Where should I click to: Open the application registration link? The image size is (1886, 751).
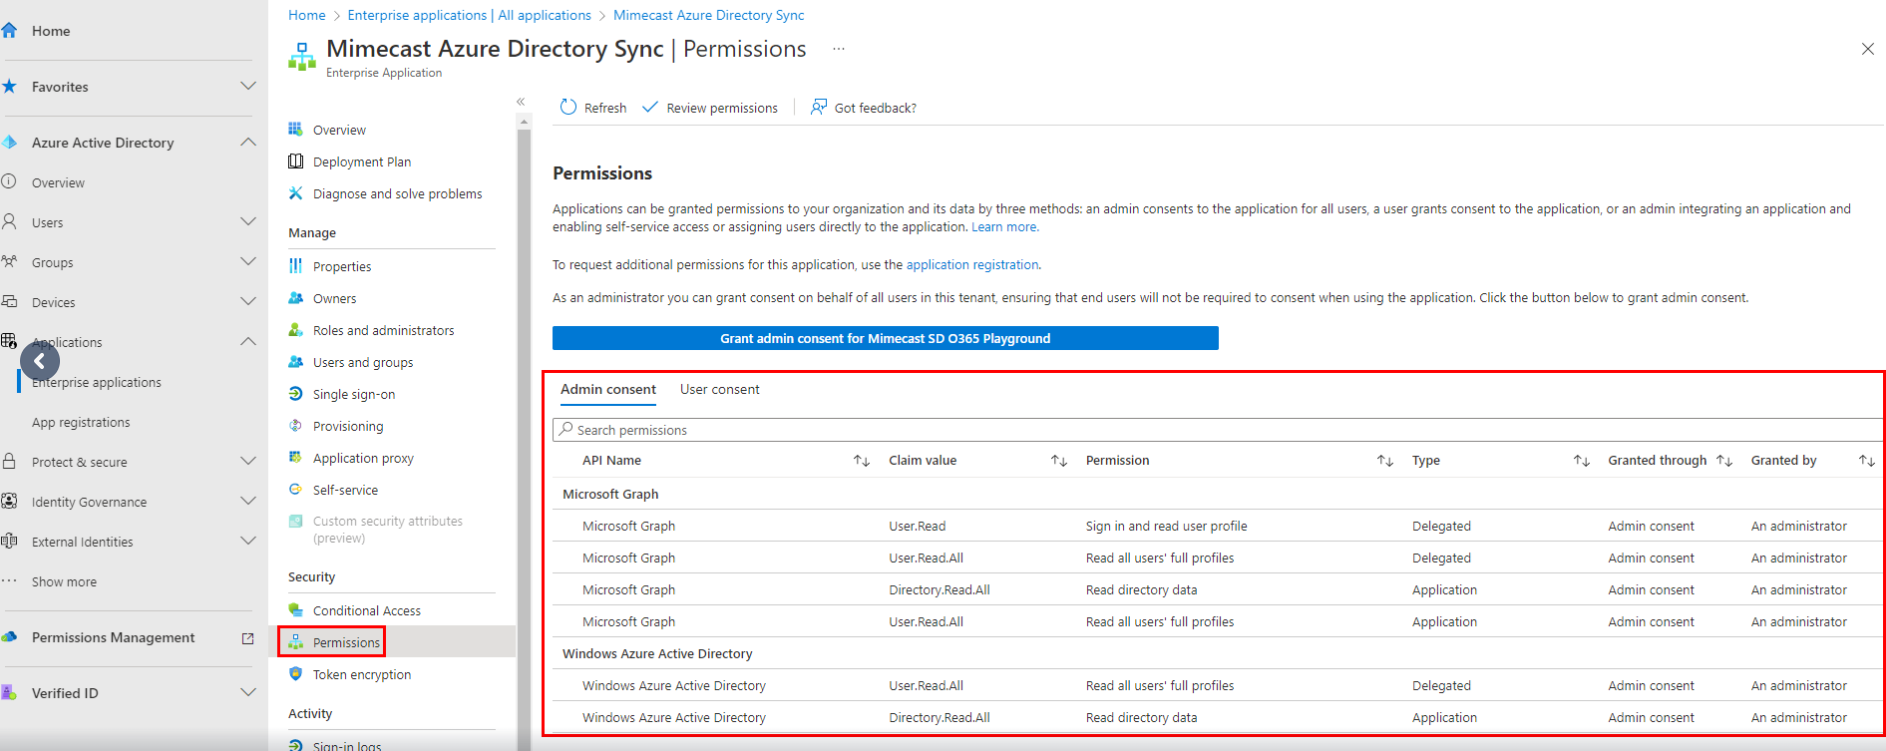[x=972, y=265]
